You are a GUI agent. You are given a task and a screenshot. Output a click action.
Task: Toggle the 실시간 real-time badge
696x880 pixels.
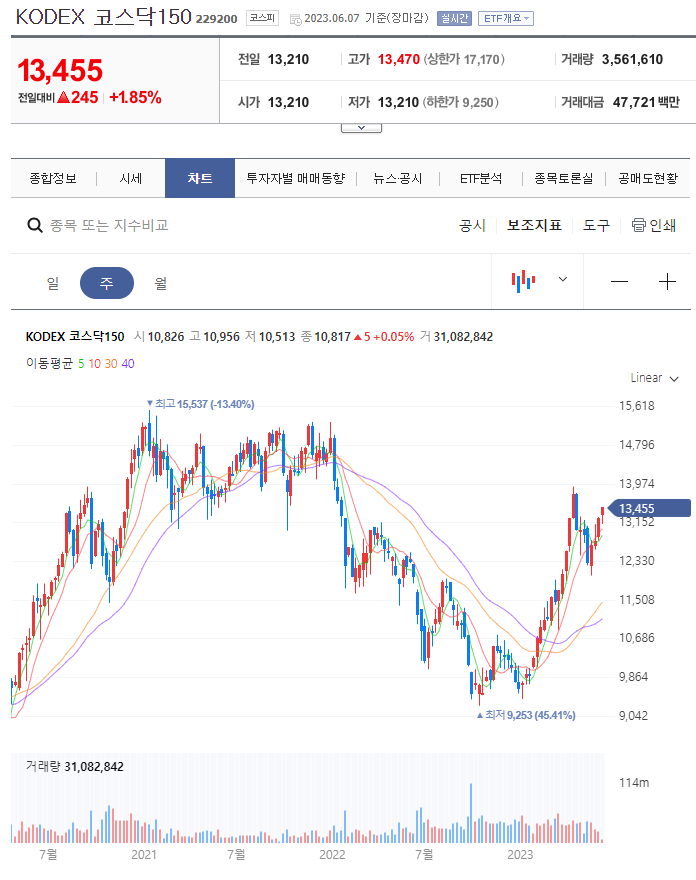pos(454,19)
